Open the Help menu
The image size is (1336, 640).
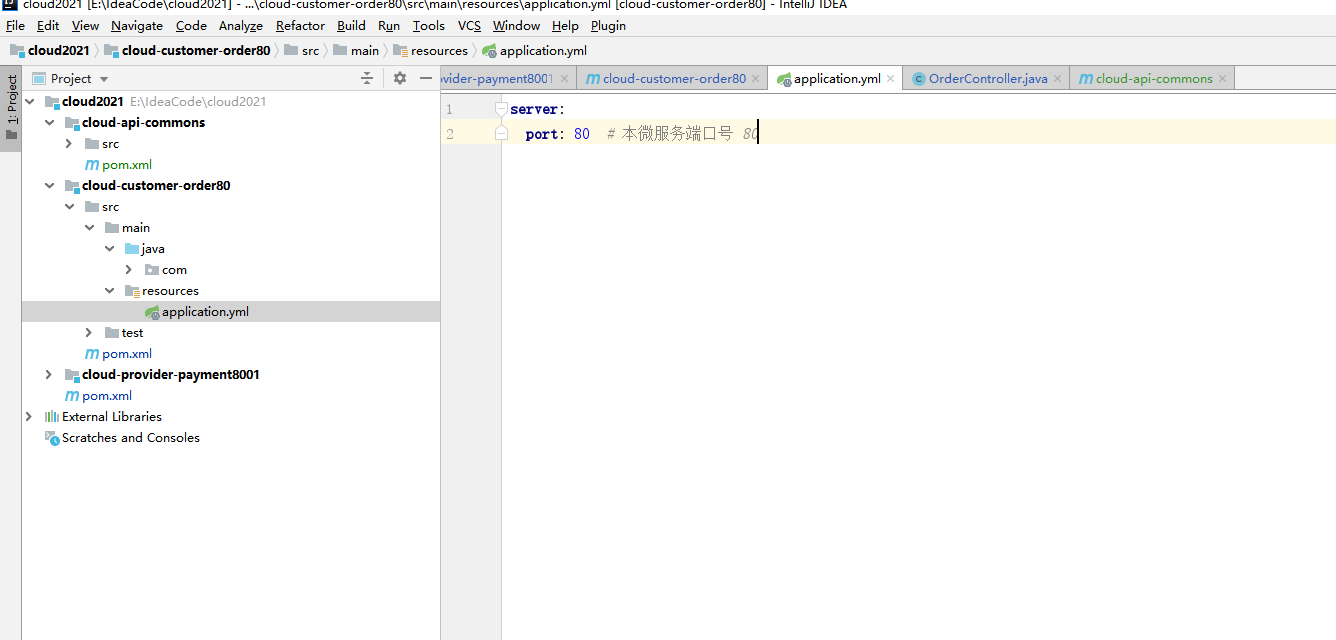click(565, 26)
